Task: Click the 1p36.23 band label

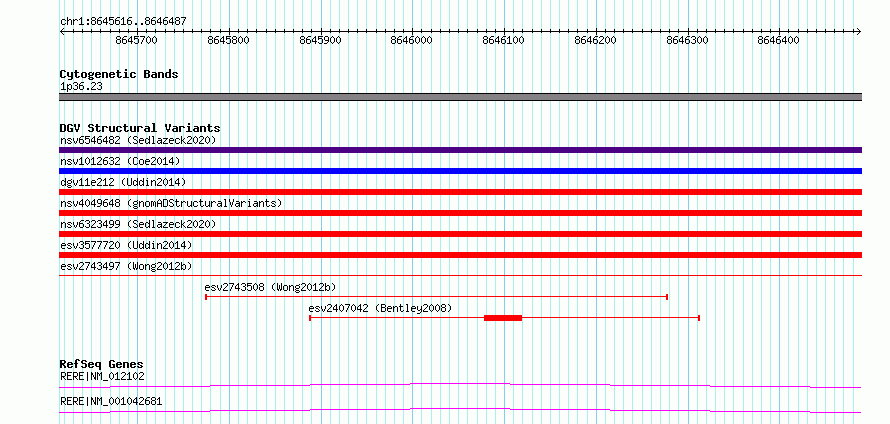Action: [81, 87]
